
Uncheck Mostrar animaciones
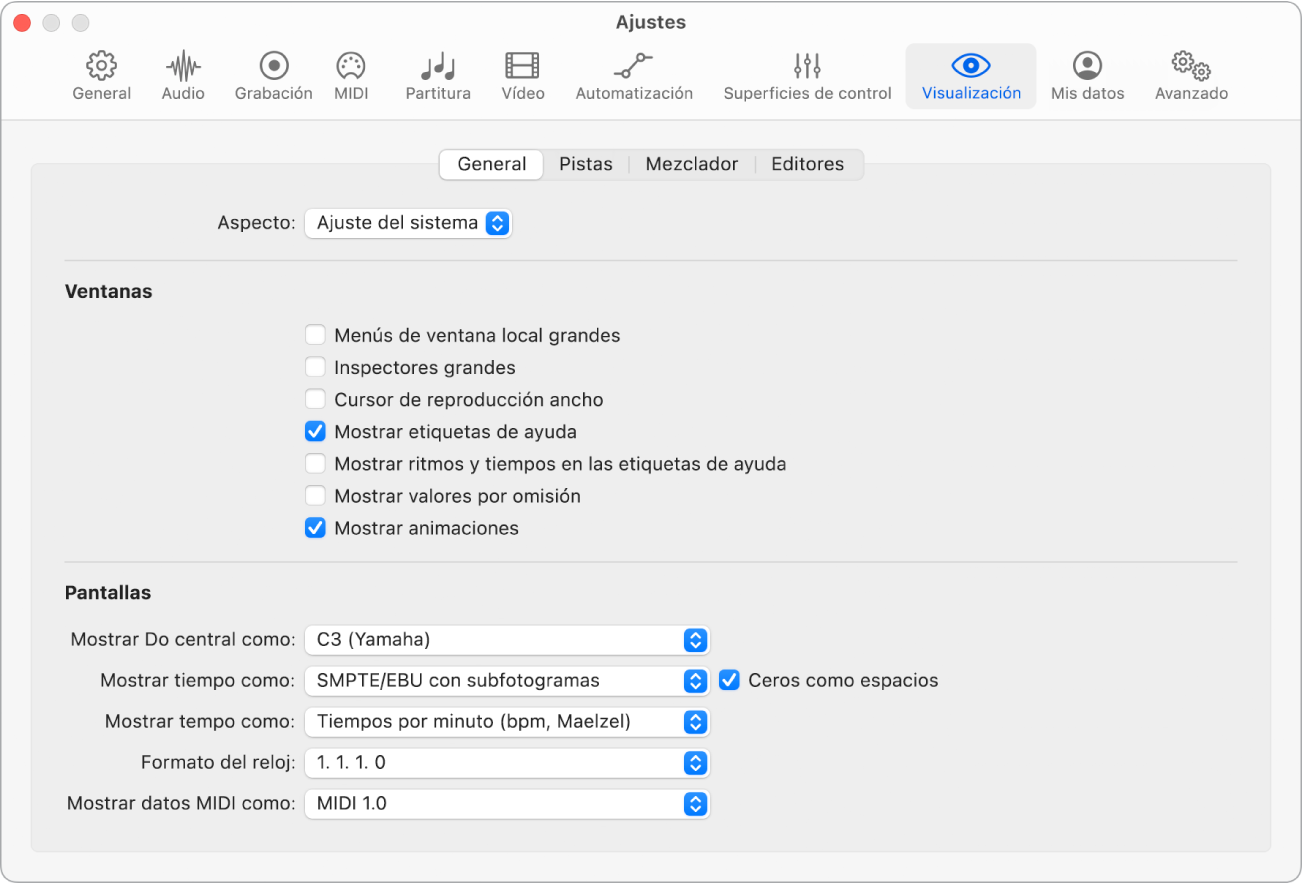point(315,528)
